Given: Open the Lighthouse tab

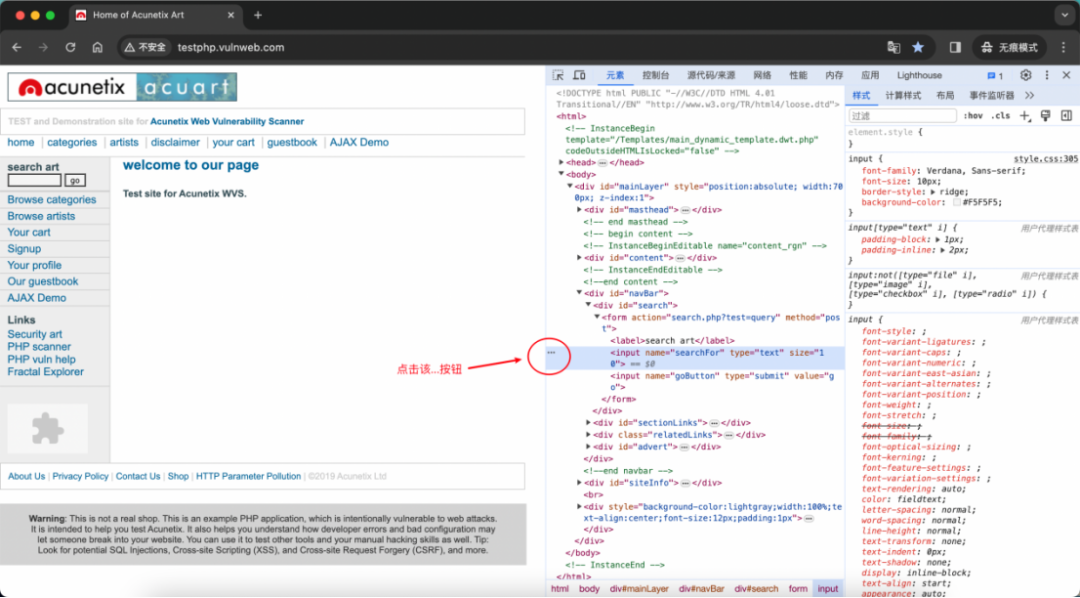Looking at the screenshot, I should coord(919,75).
